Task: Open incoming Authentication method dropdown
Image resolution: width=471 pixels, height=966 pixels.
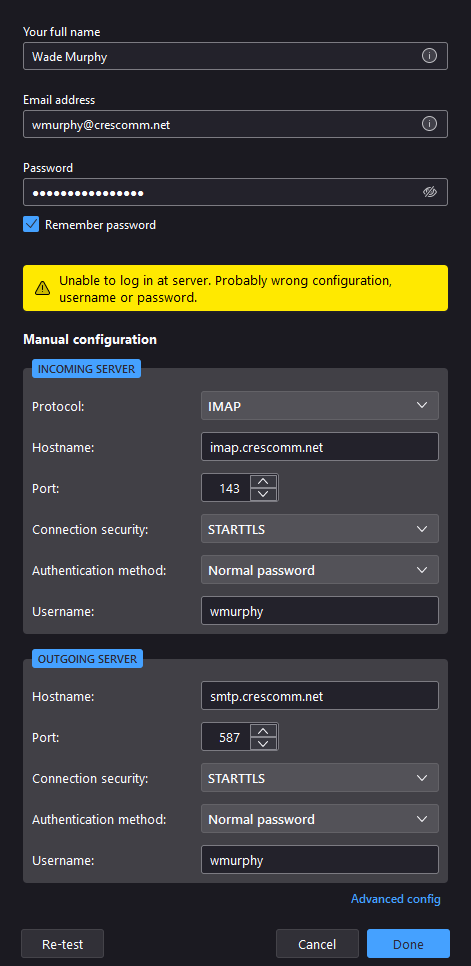Action: coord(320,570)
